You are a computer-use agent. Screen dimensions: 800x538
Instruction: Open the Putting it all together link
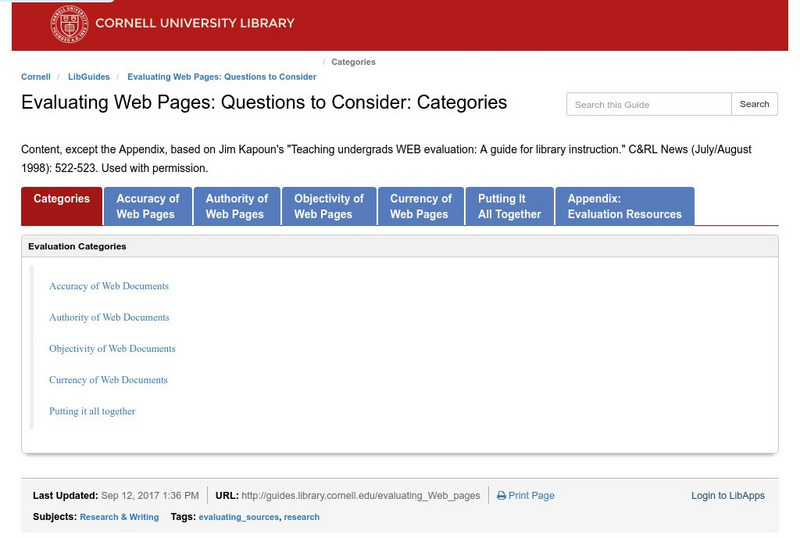[92, 411]
